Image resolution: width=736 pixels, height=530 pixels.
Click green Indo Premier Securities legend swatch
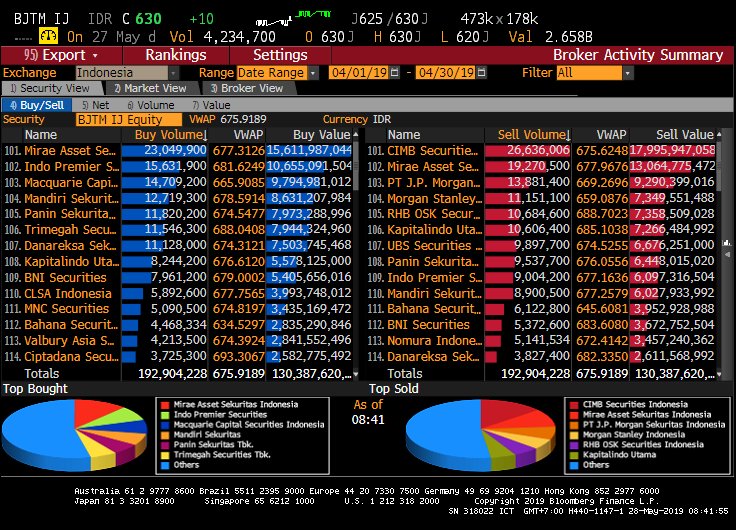[165, 415]
